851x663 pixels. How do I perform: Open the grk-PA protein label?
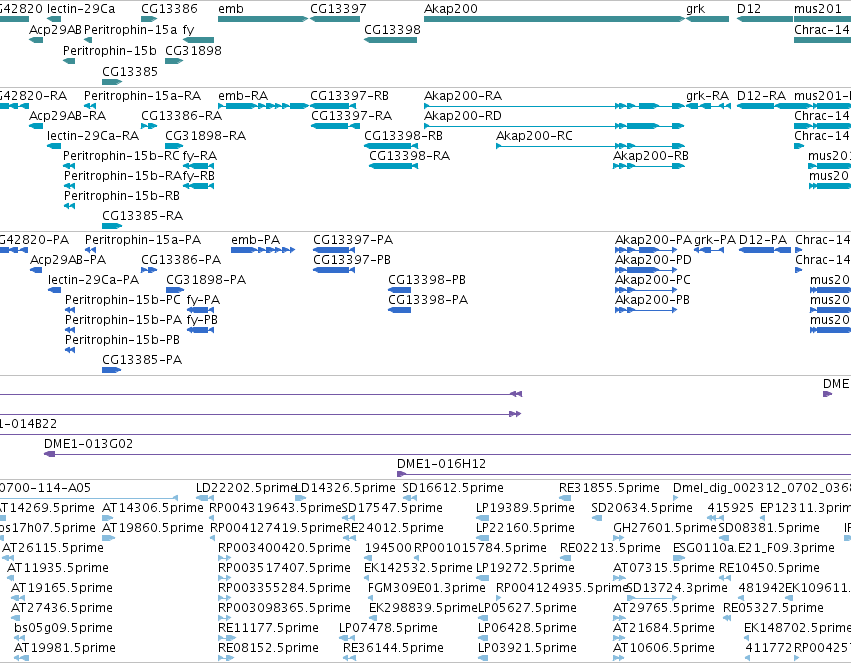pos(715,240)
